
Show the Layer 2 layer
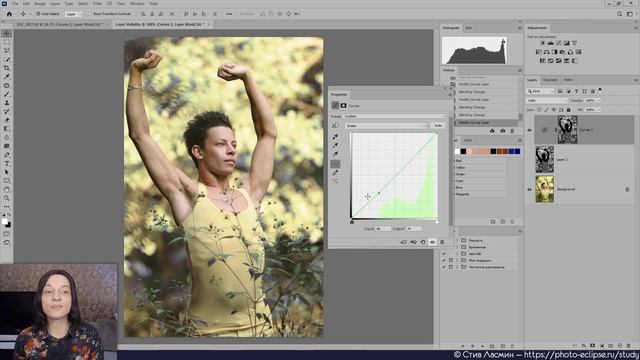529,160
